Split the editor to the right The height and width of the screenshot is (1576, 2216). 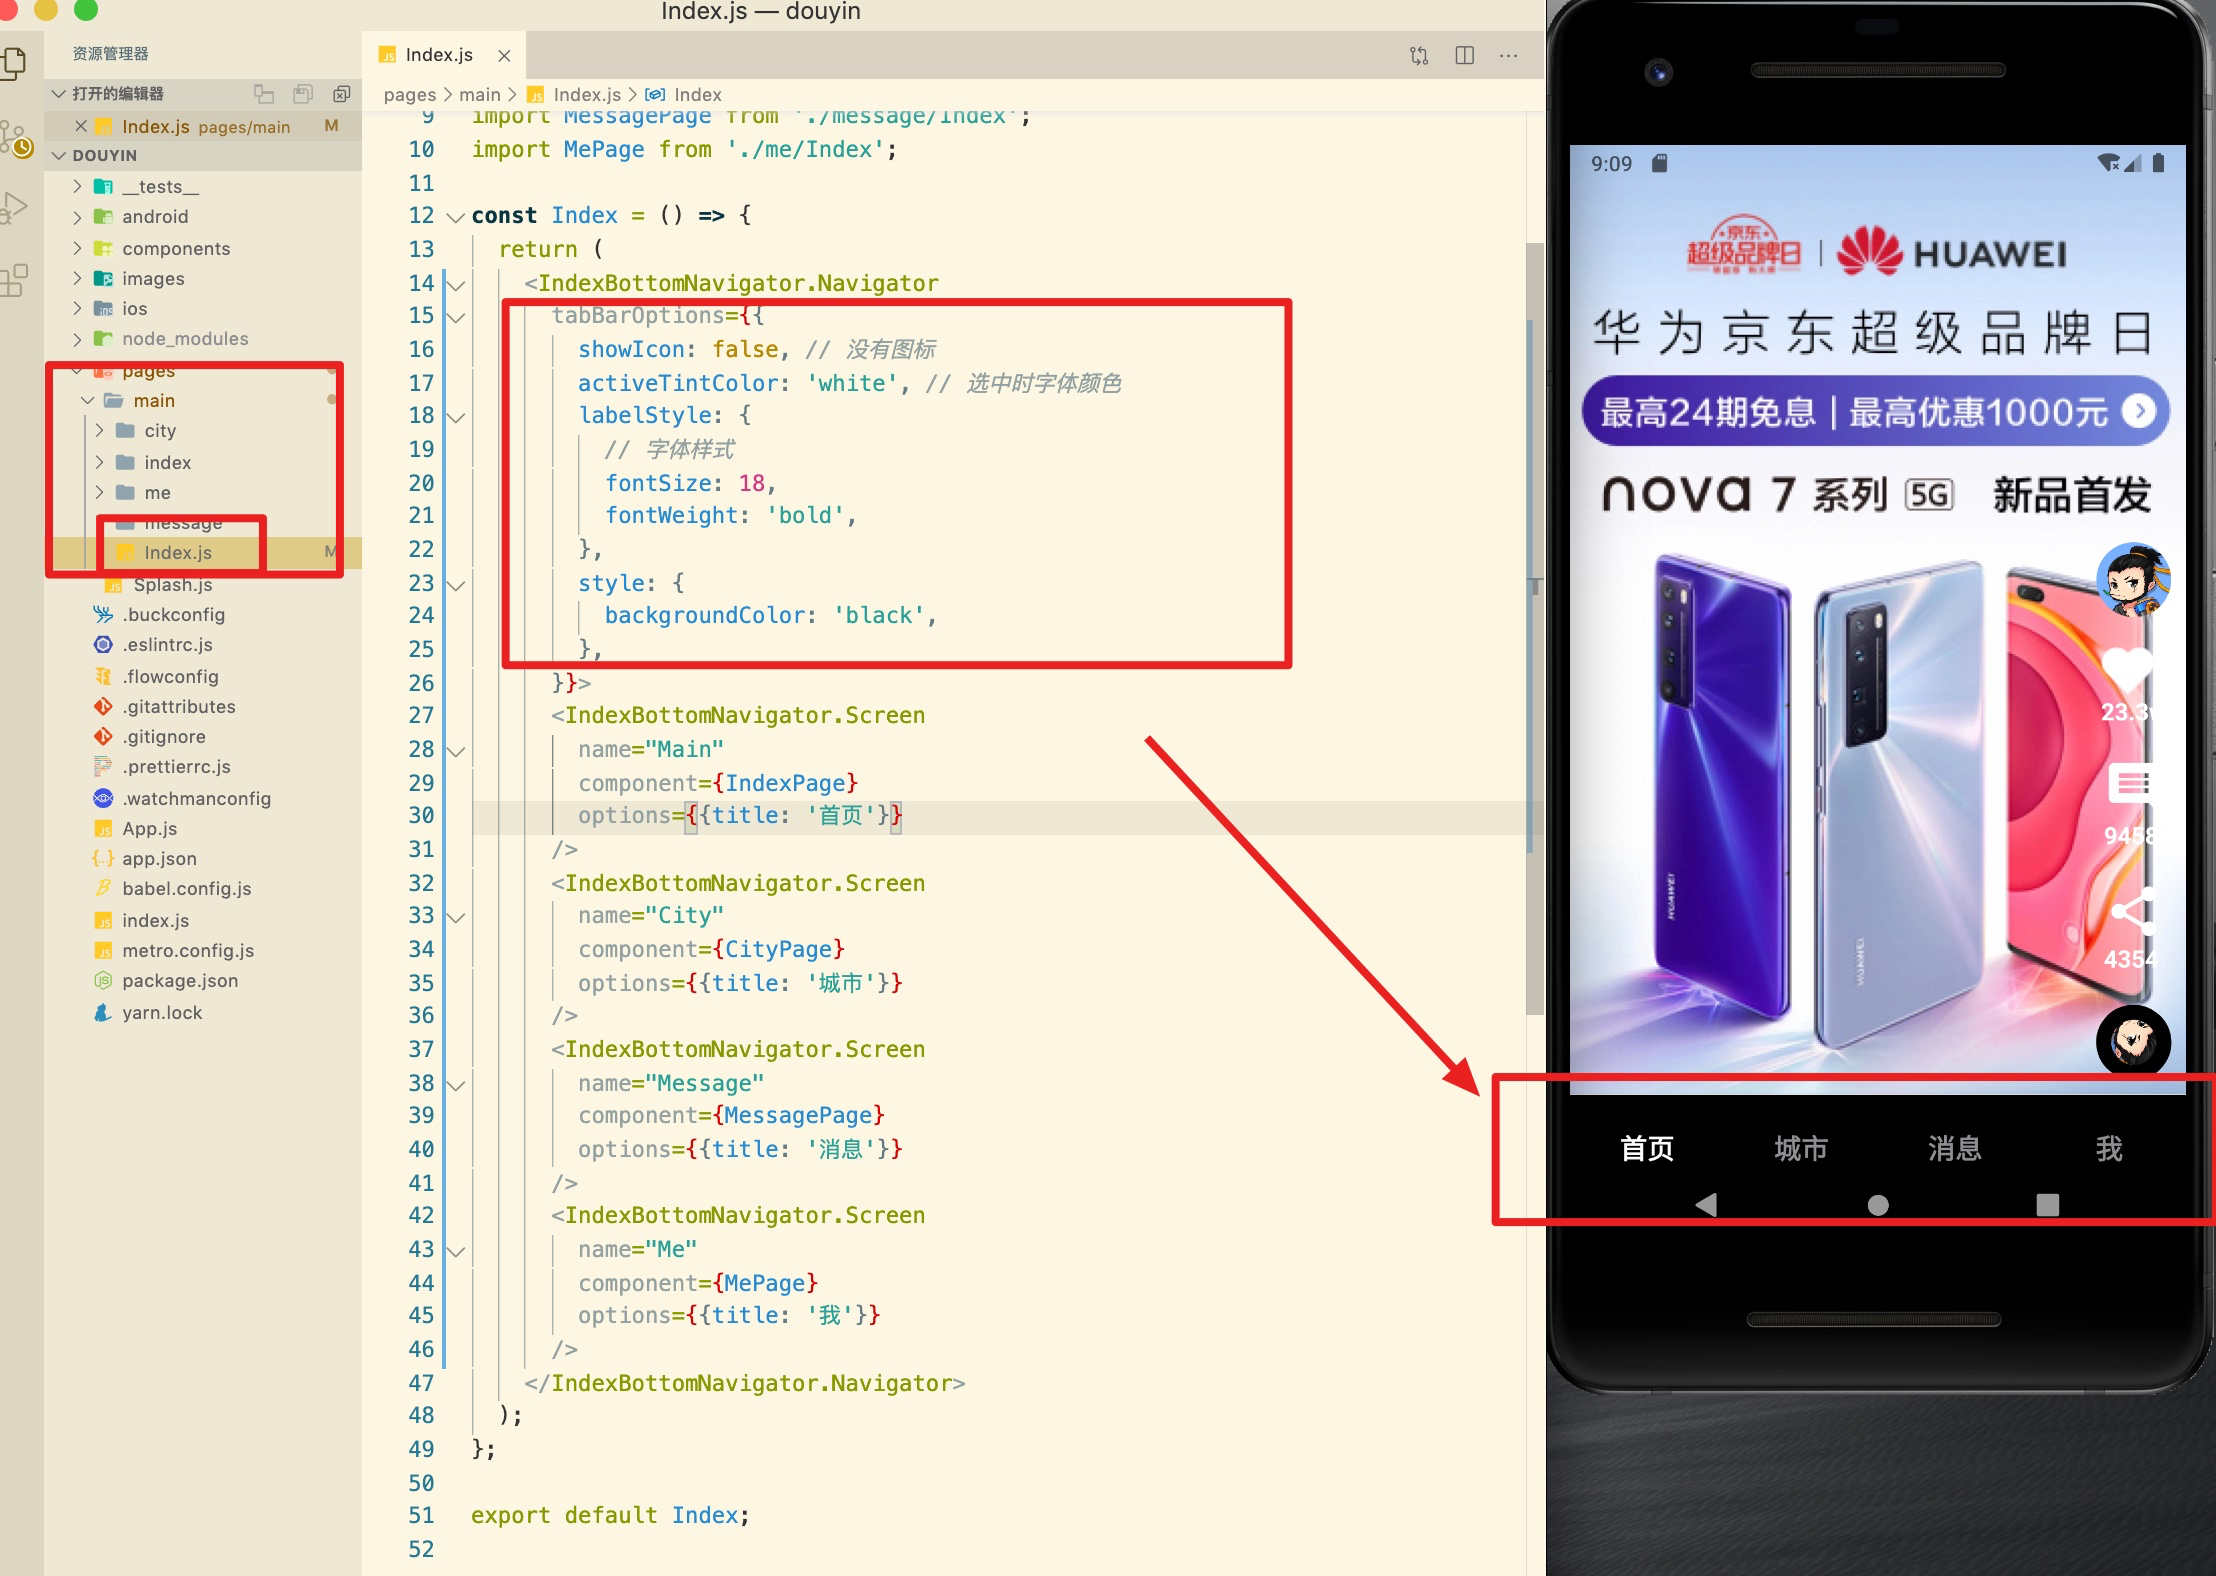(1465, 55)
